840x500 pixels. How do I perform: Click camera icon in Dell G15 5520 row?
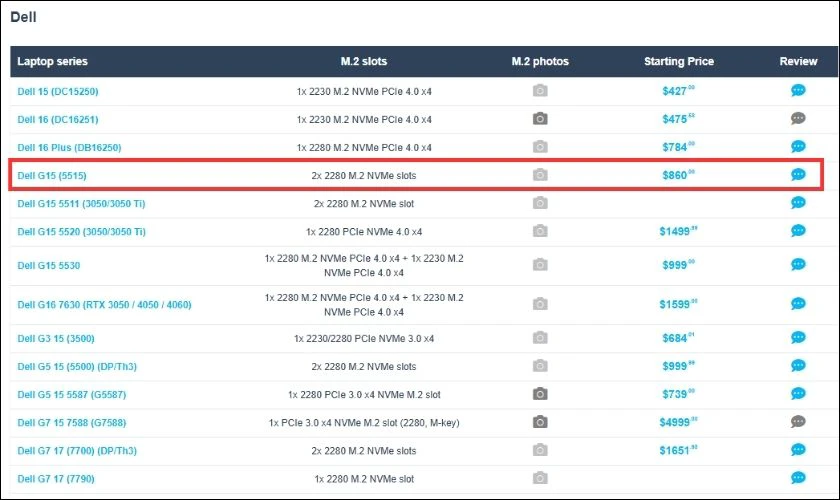click(x=540, y=231)
